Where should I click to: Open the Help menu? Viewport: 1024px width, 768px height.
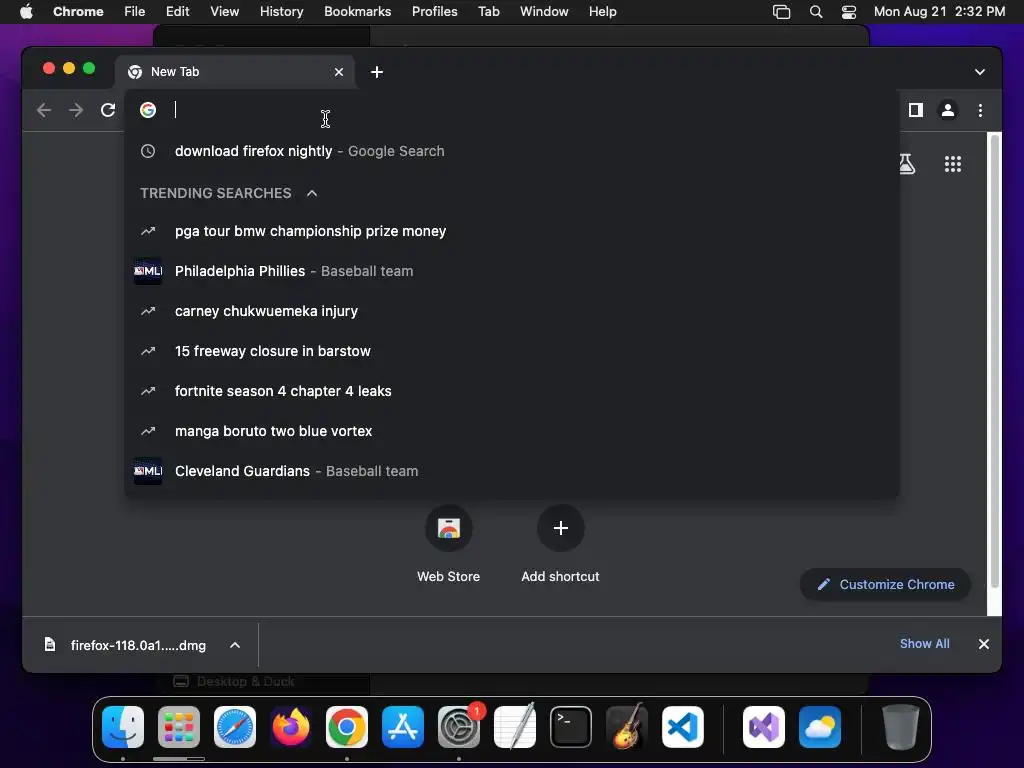tap(602, 11)
